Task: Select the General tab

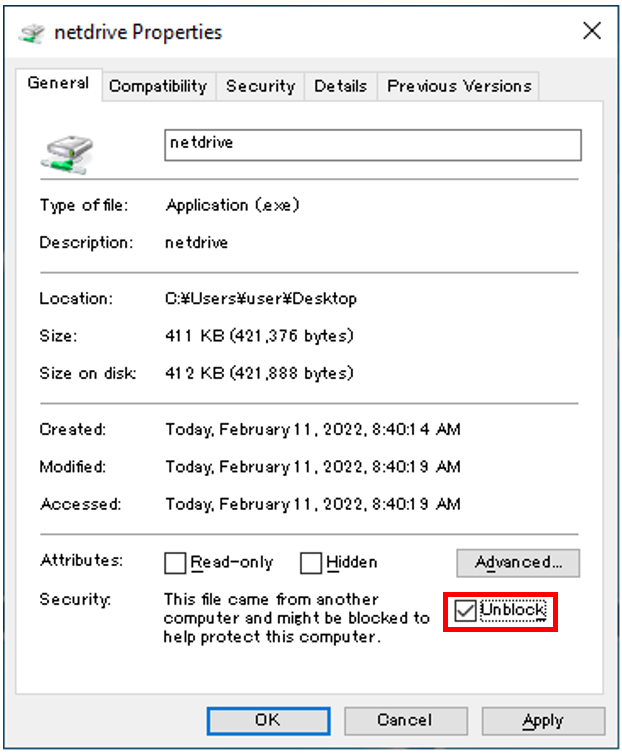Action: point(58,84)
